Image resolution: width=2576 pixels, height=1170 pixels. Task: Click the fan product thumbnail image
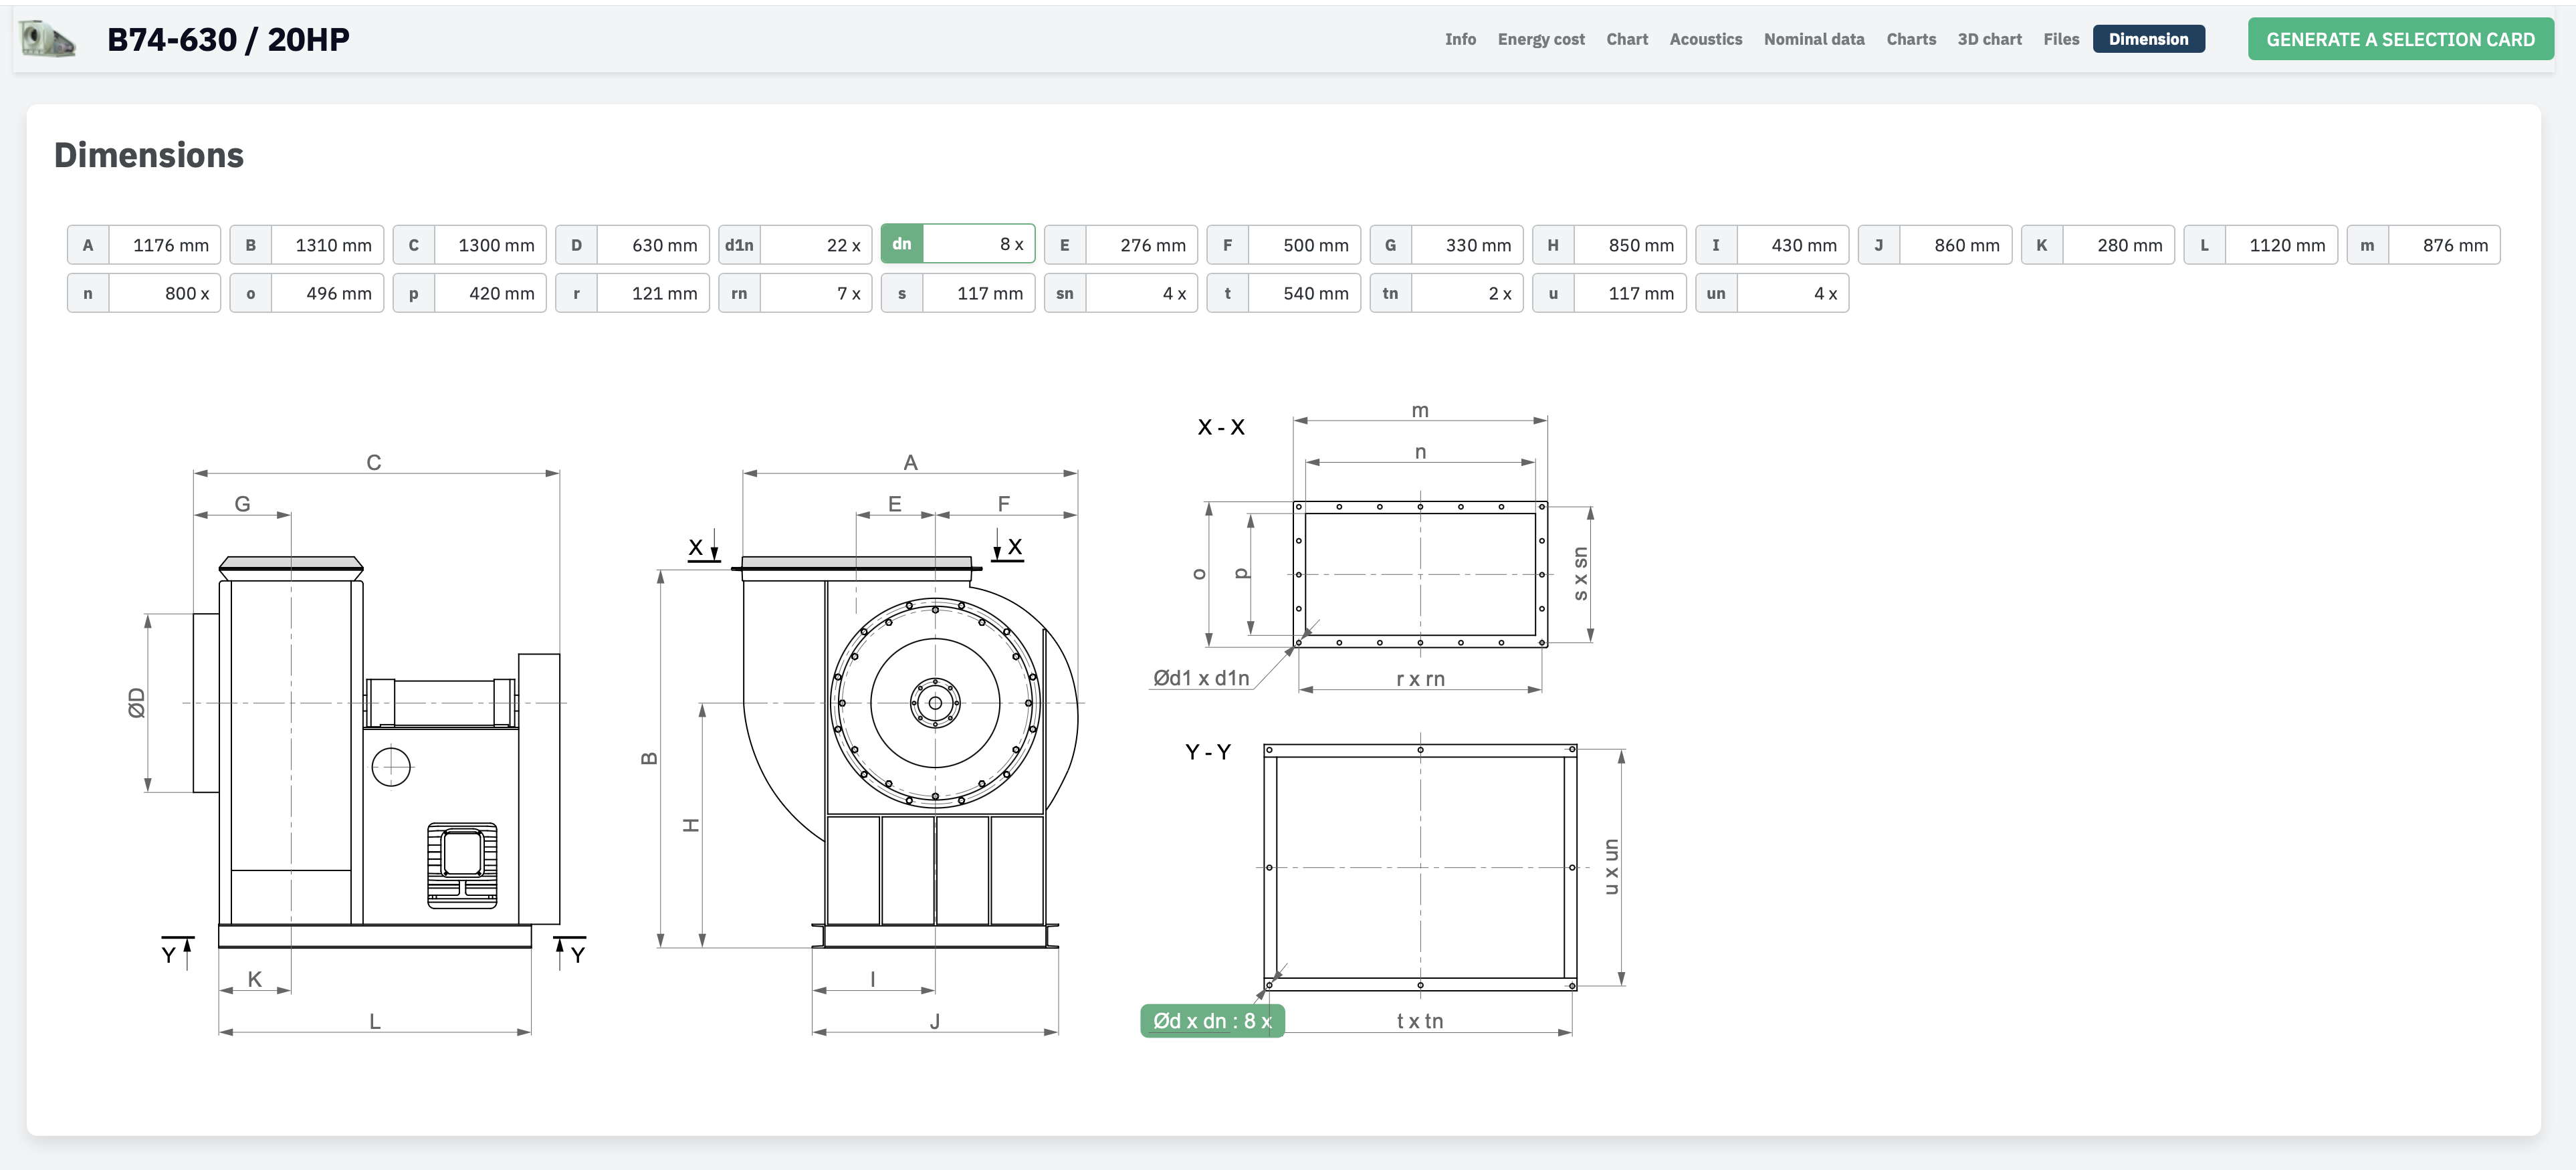coord(47,39)
